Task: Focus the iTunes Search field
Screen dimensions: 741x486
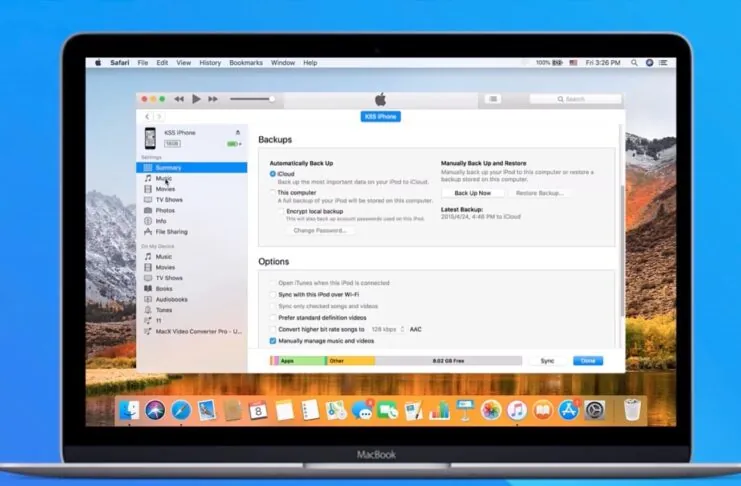Action: pyautogui.click(x=575, y=99)
